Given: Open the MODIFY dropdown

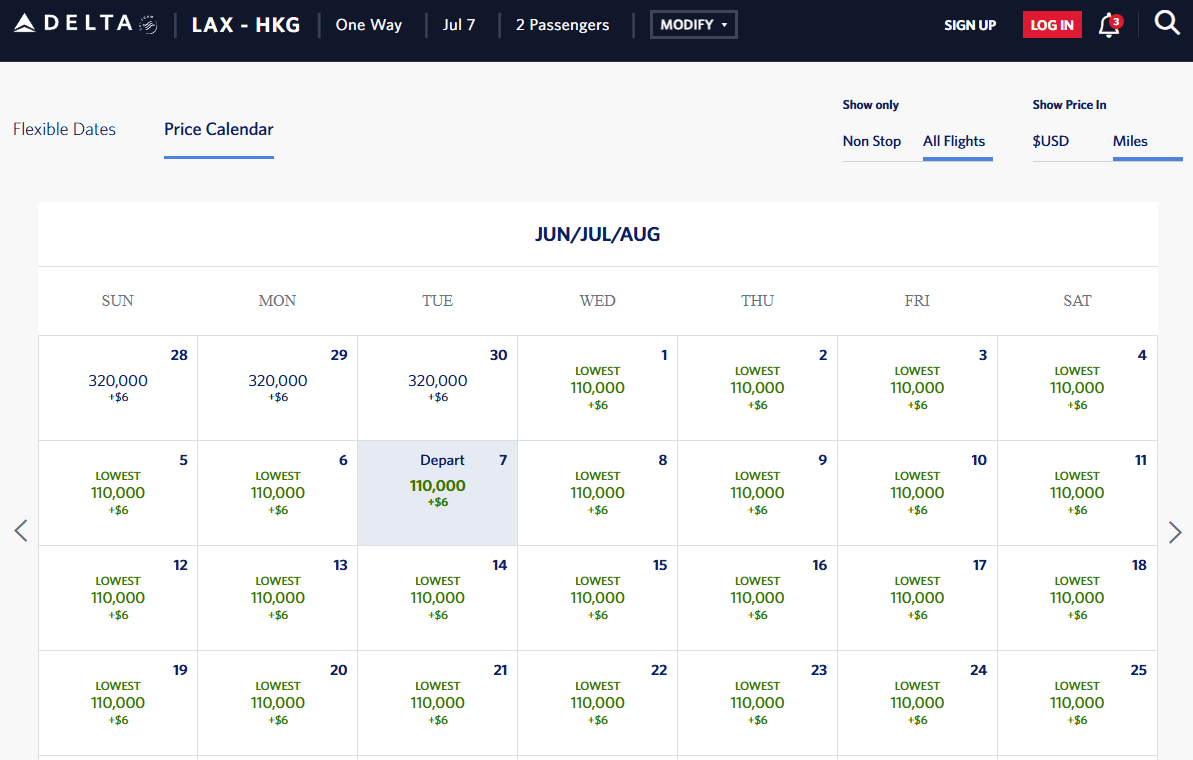Looking at the screenshot, I should tap(693, 24).
